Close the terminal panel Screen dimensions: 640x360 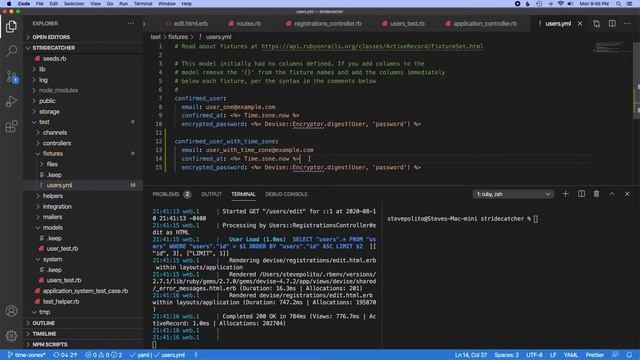pyautogui.click(x=627, y=194)
